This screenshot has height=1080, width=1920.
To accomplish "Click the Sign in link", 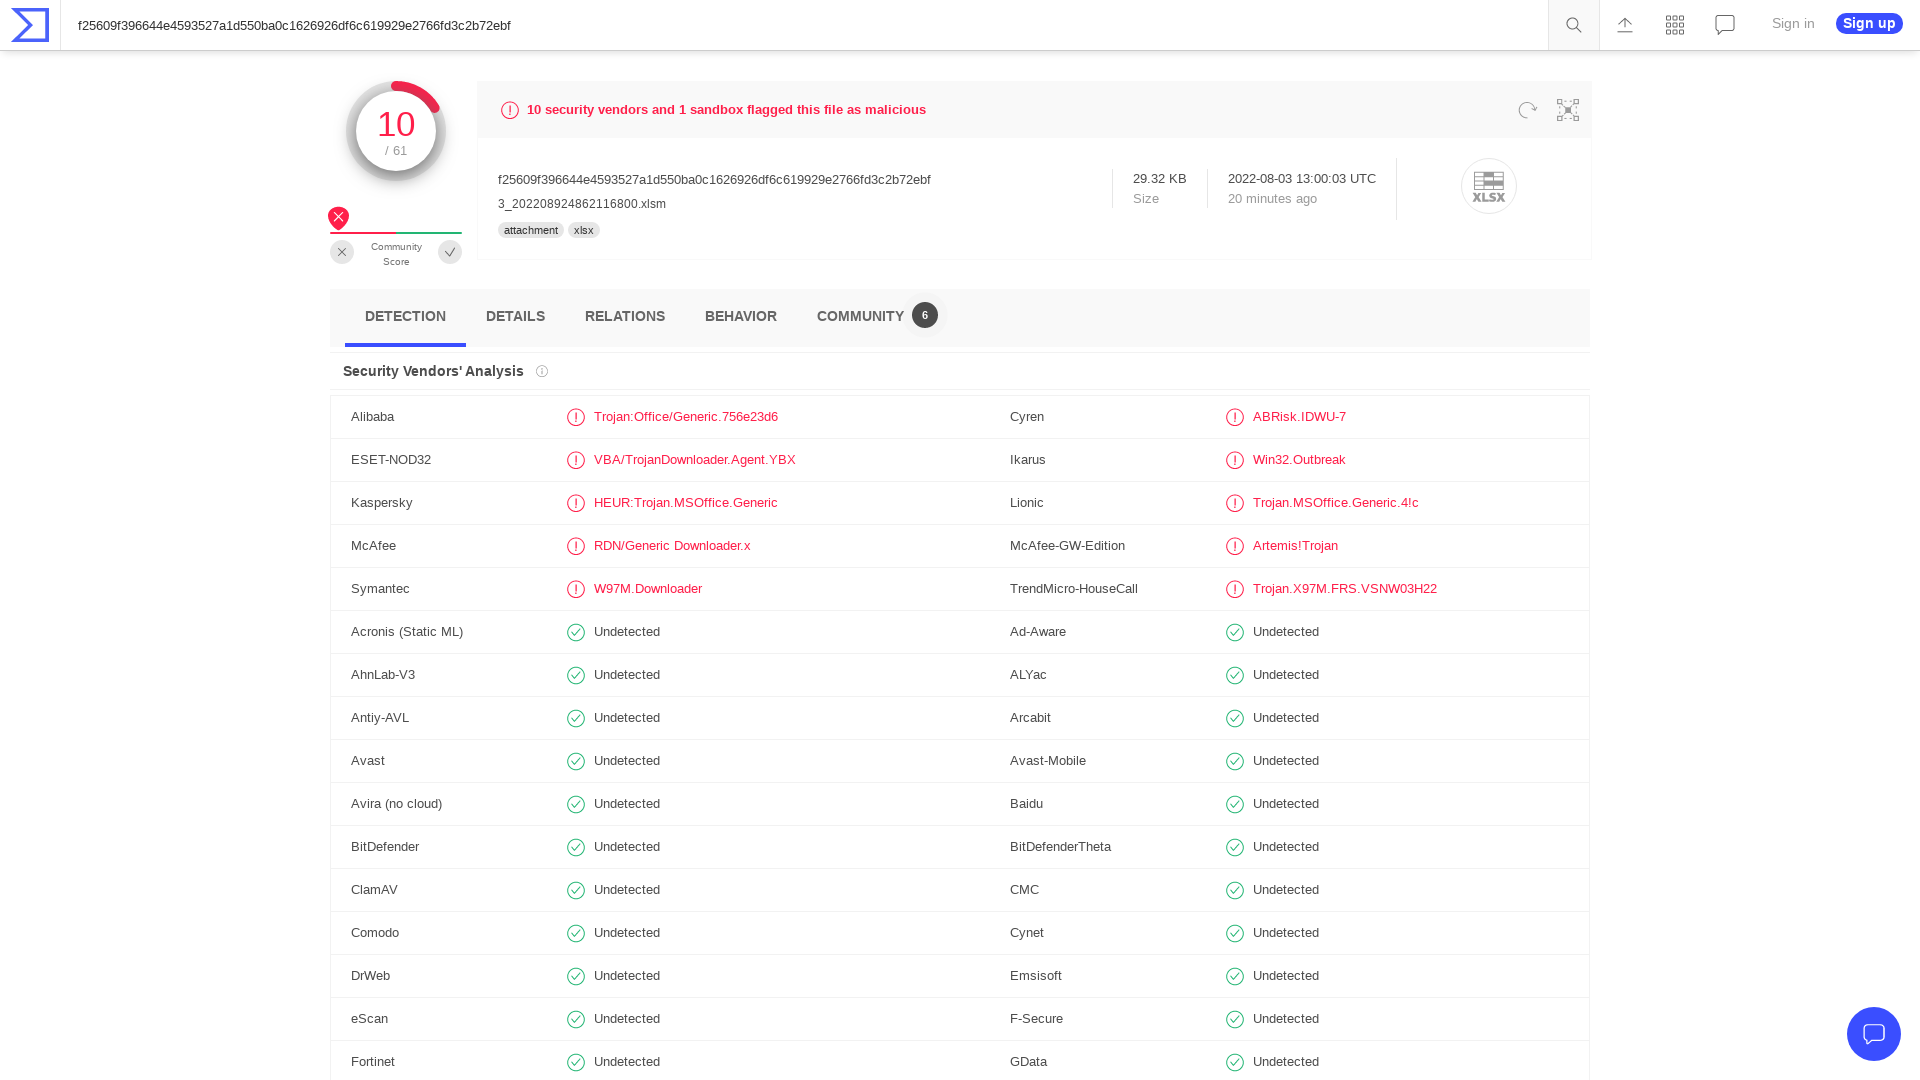I will tap(1792, 23).
